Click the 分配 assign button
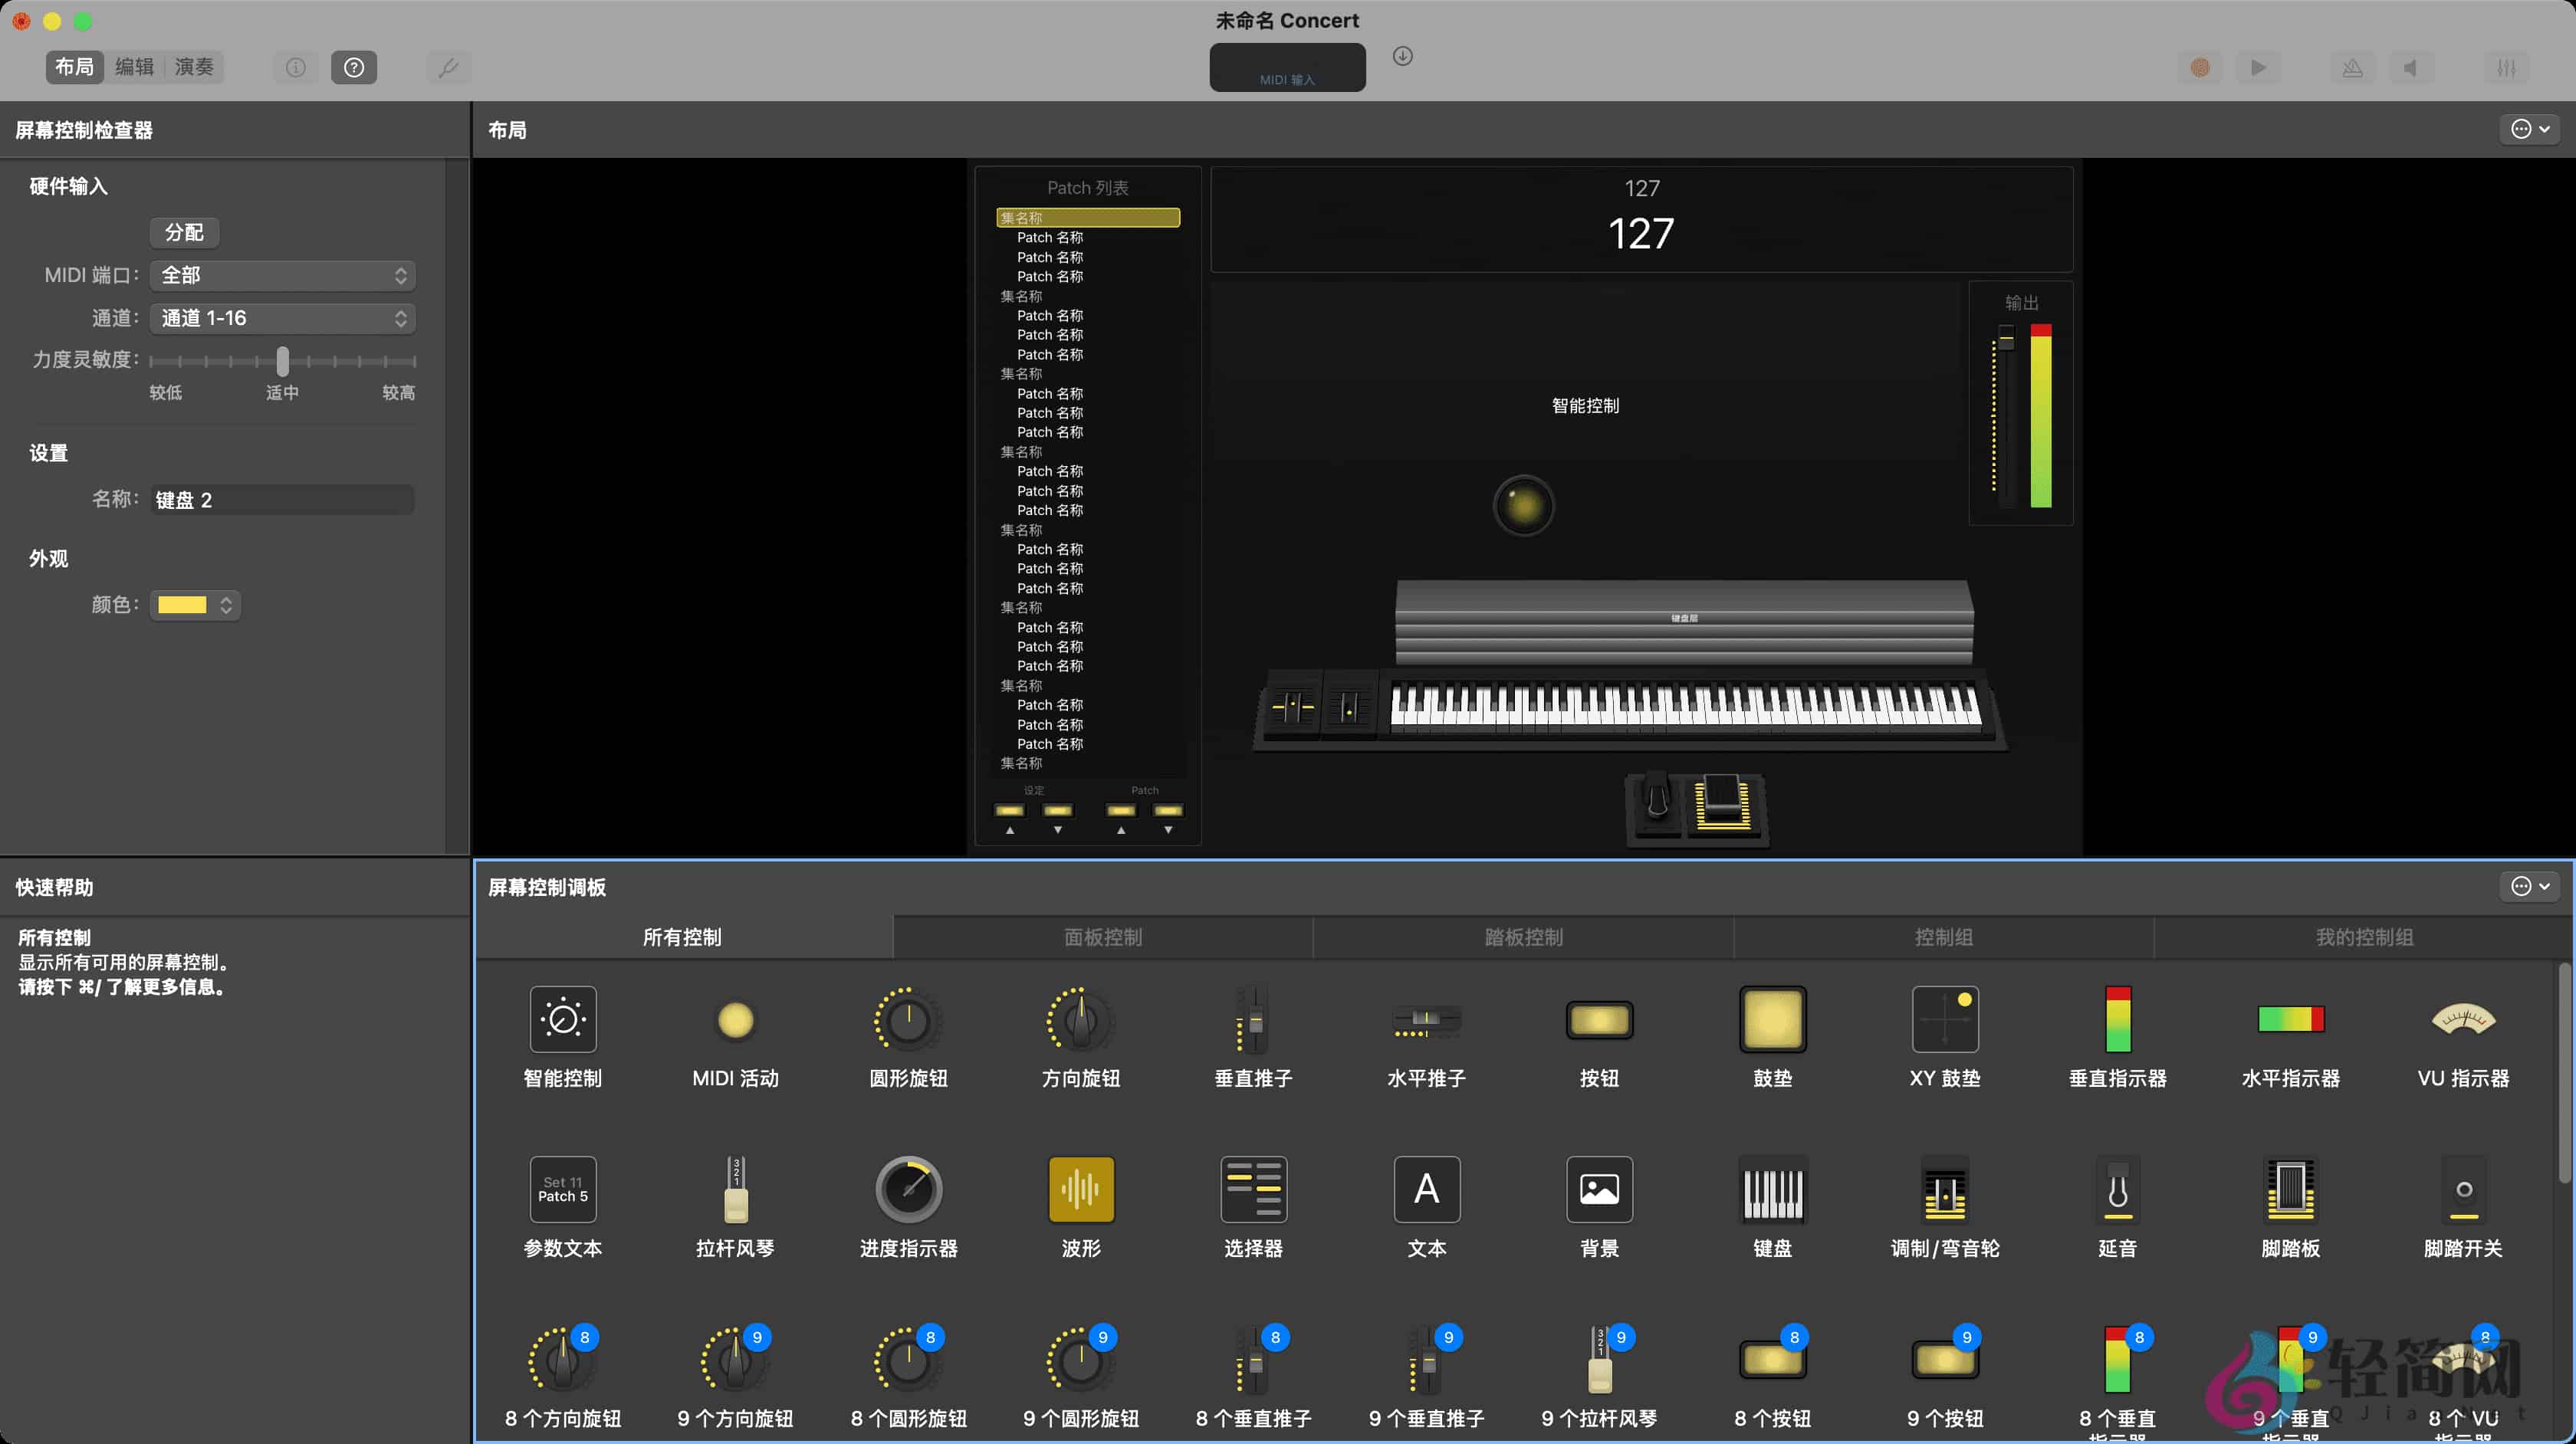Screen dimensions: 2576x1444 tap(184, 232)
